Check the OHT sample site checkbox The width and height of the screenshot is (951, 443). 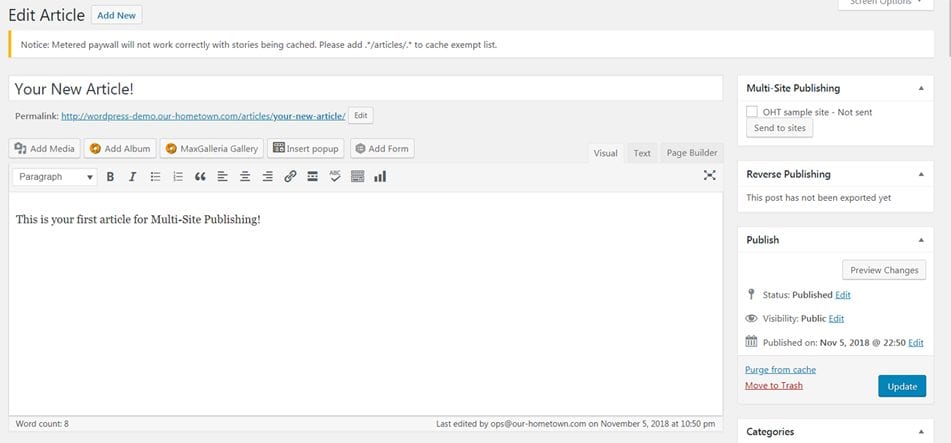[752, 112]
